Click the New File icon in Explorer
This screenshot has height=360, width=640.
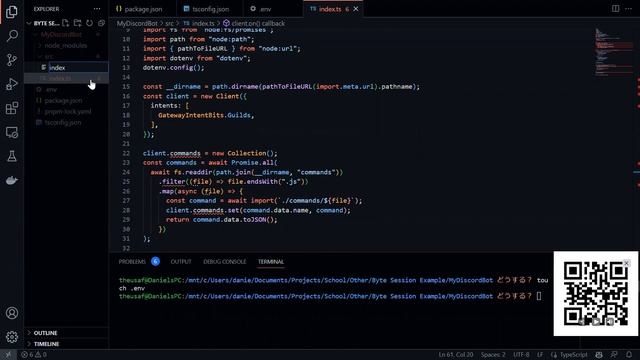(x=66, y=23)
